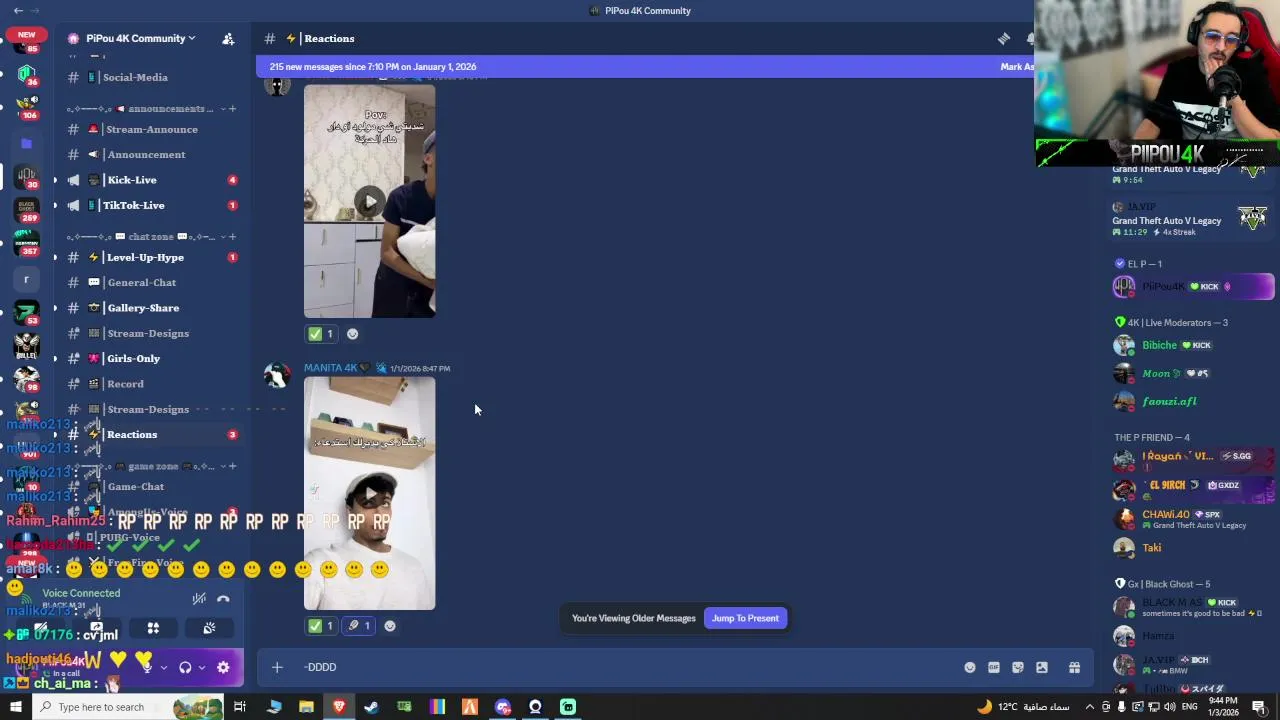Disconnect from voice call
This screenshot has width=1280, height=720.
[223, 599]
